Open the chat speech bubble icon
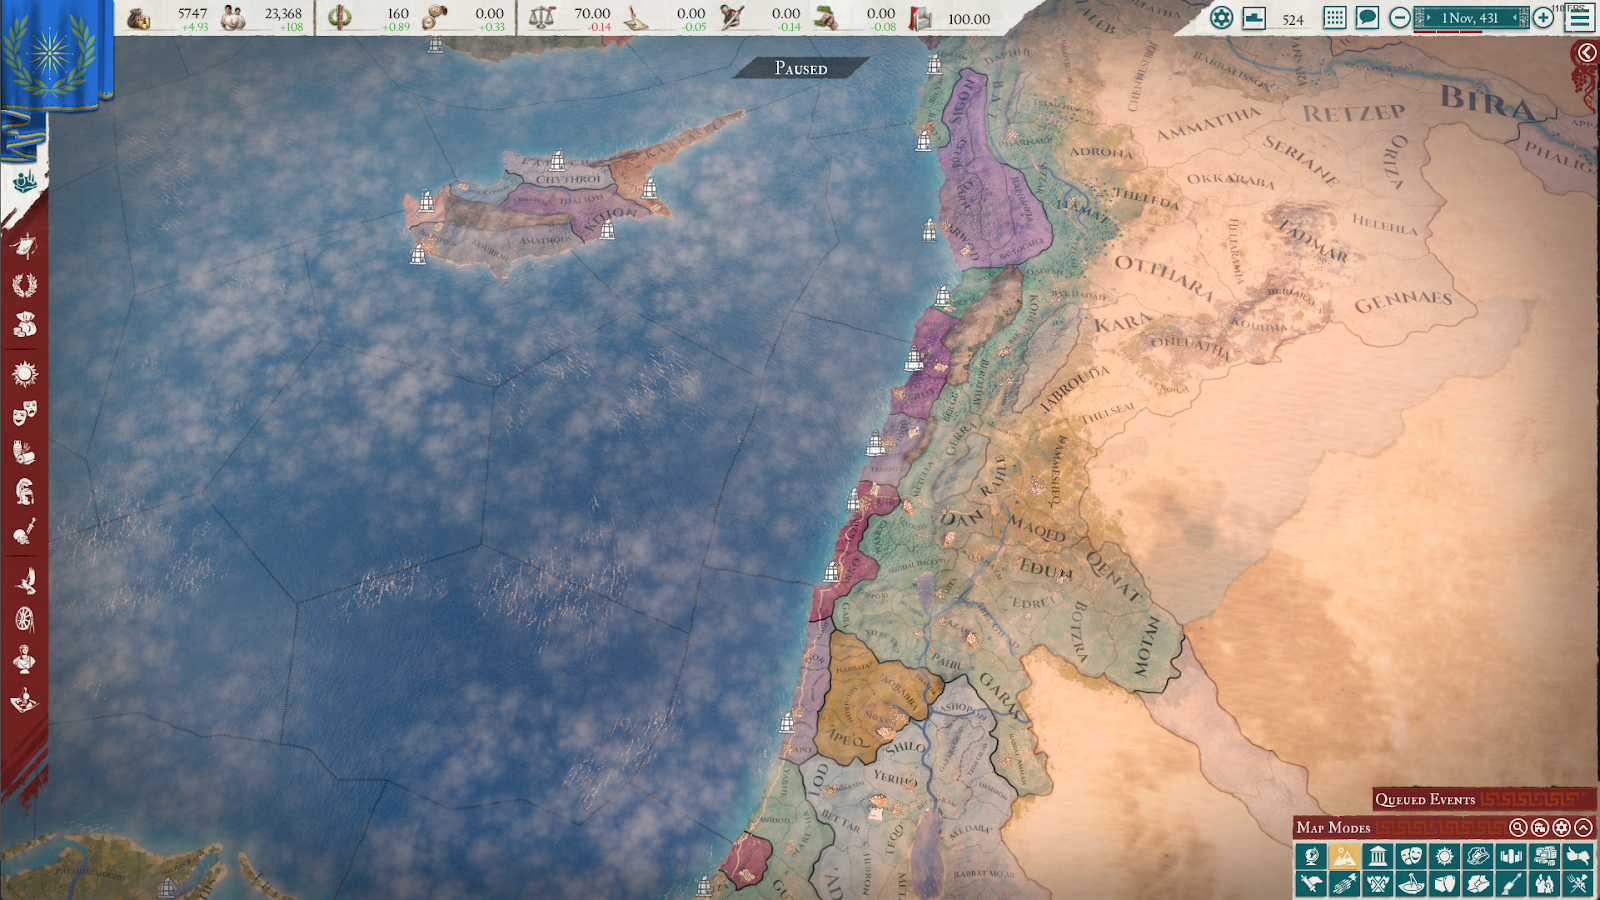The image size is (1600, 900). [x=1367, y=17]
